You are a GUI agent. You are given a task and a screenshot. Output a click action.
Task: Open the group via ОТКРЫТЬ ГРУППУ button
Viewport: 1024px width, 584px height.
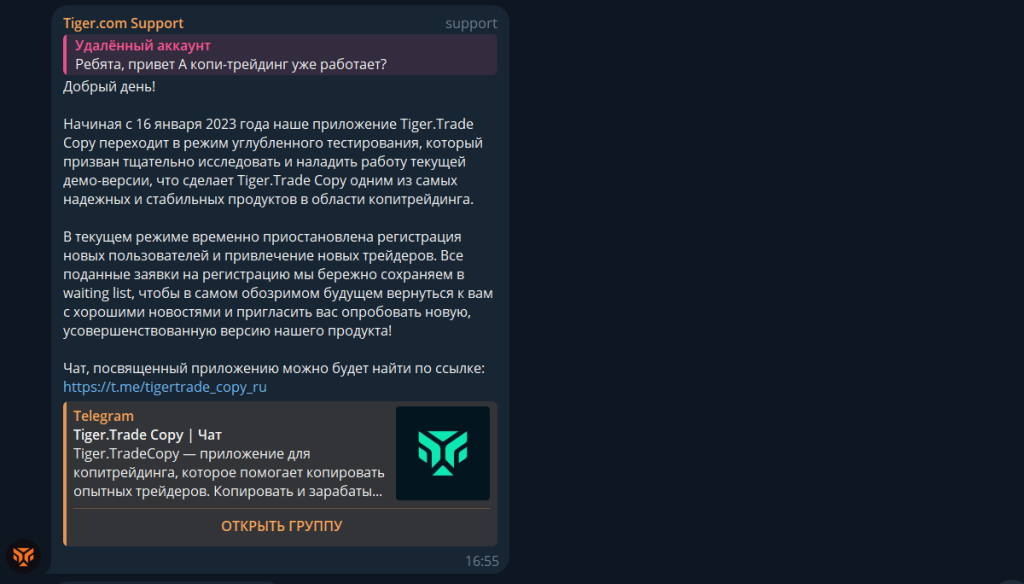click(281, 526)
